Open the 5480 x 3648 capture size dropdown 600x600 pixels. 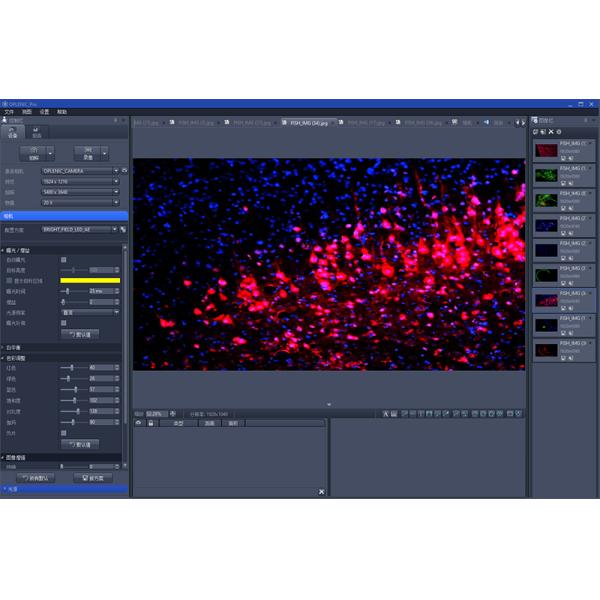[80, 192]
